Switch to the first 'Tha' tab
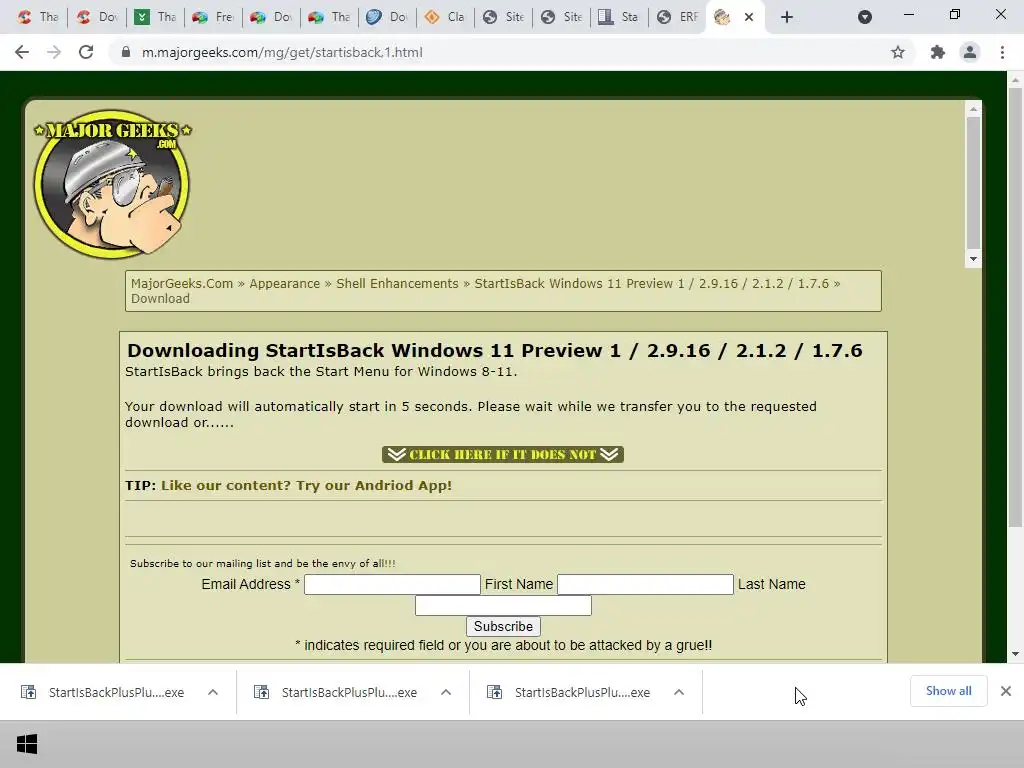This screenshot has width=1024, height=768. (37, 17)
